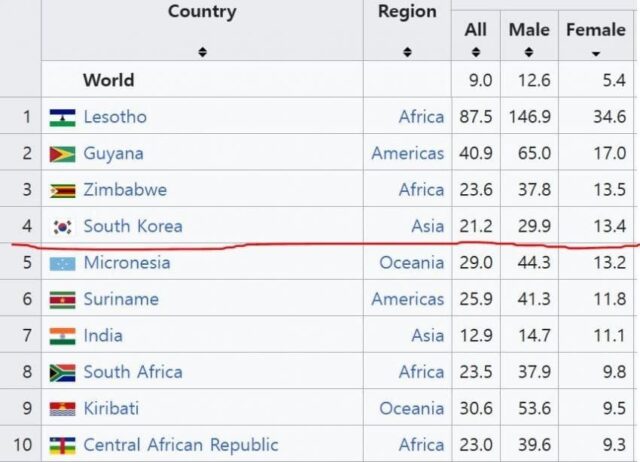Open the Lesotho country link
The image size is (640, 462).
(115, 117)
